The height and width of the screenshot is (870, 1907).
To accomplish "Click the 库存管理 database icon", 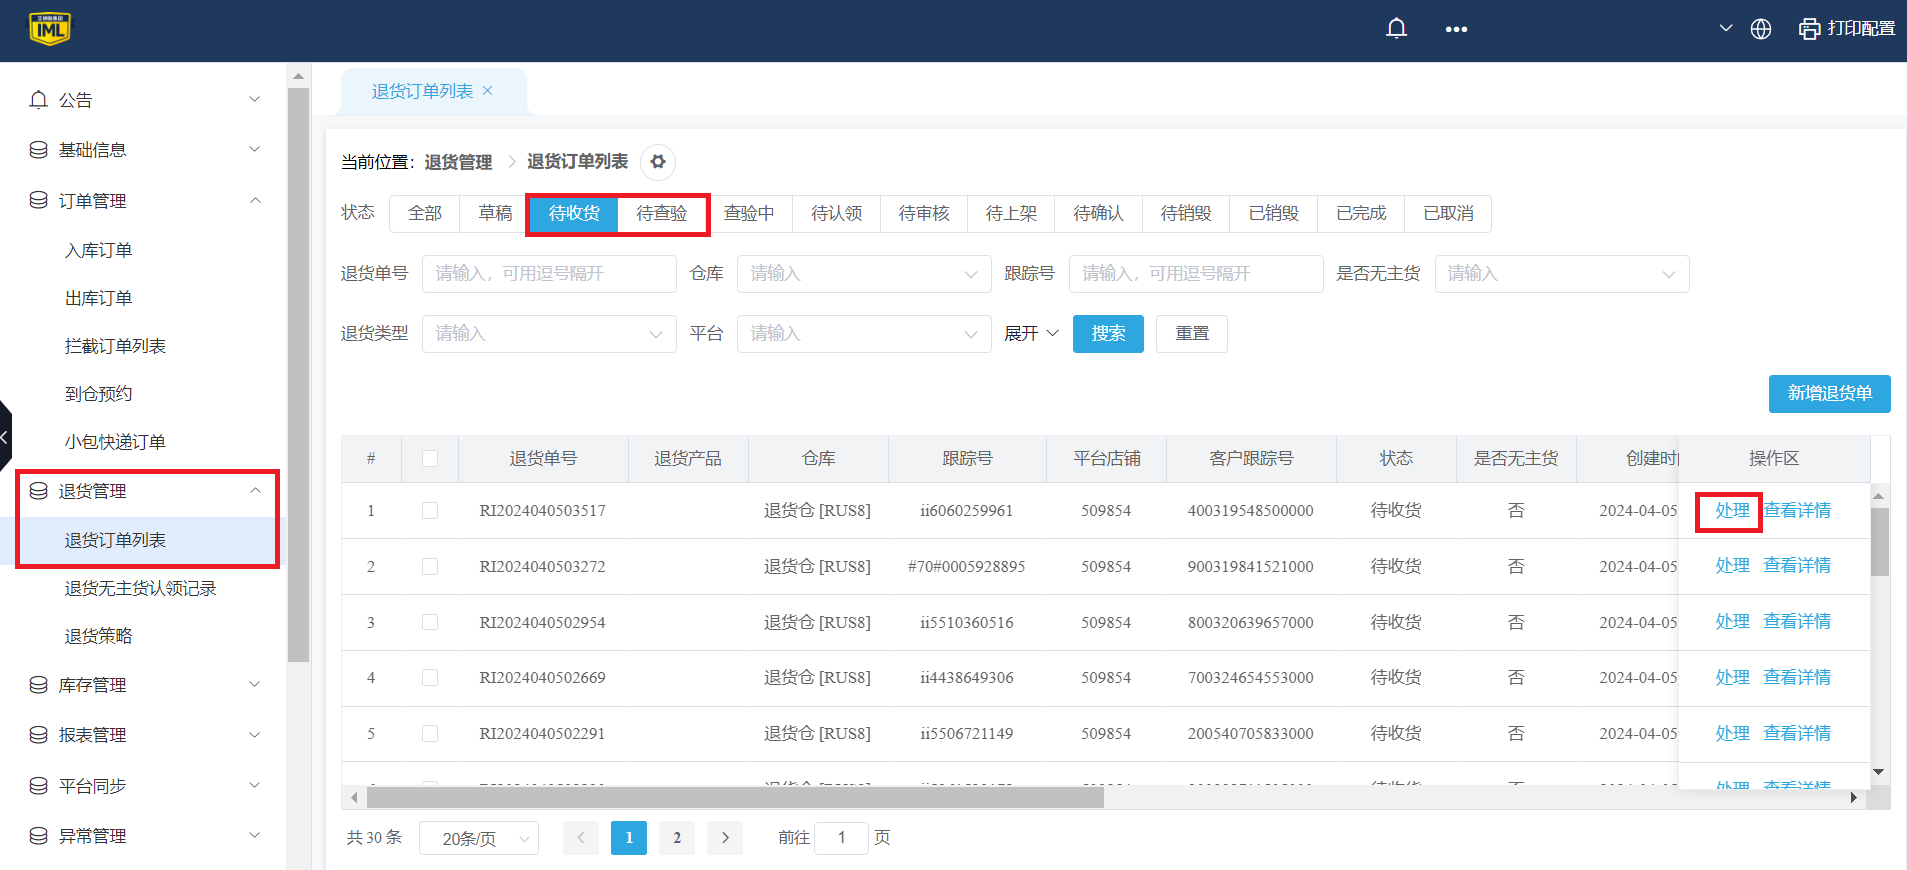I will click(x=39, y=685).
